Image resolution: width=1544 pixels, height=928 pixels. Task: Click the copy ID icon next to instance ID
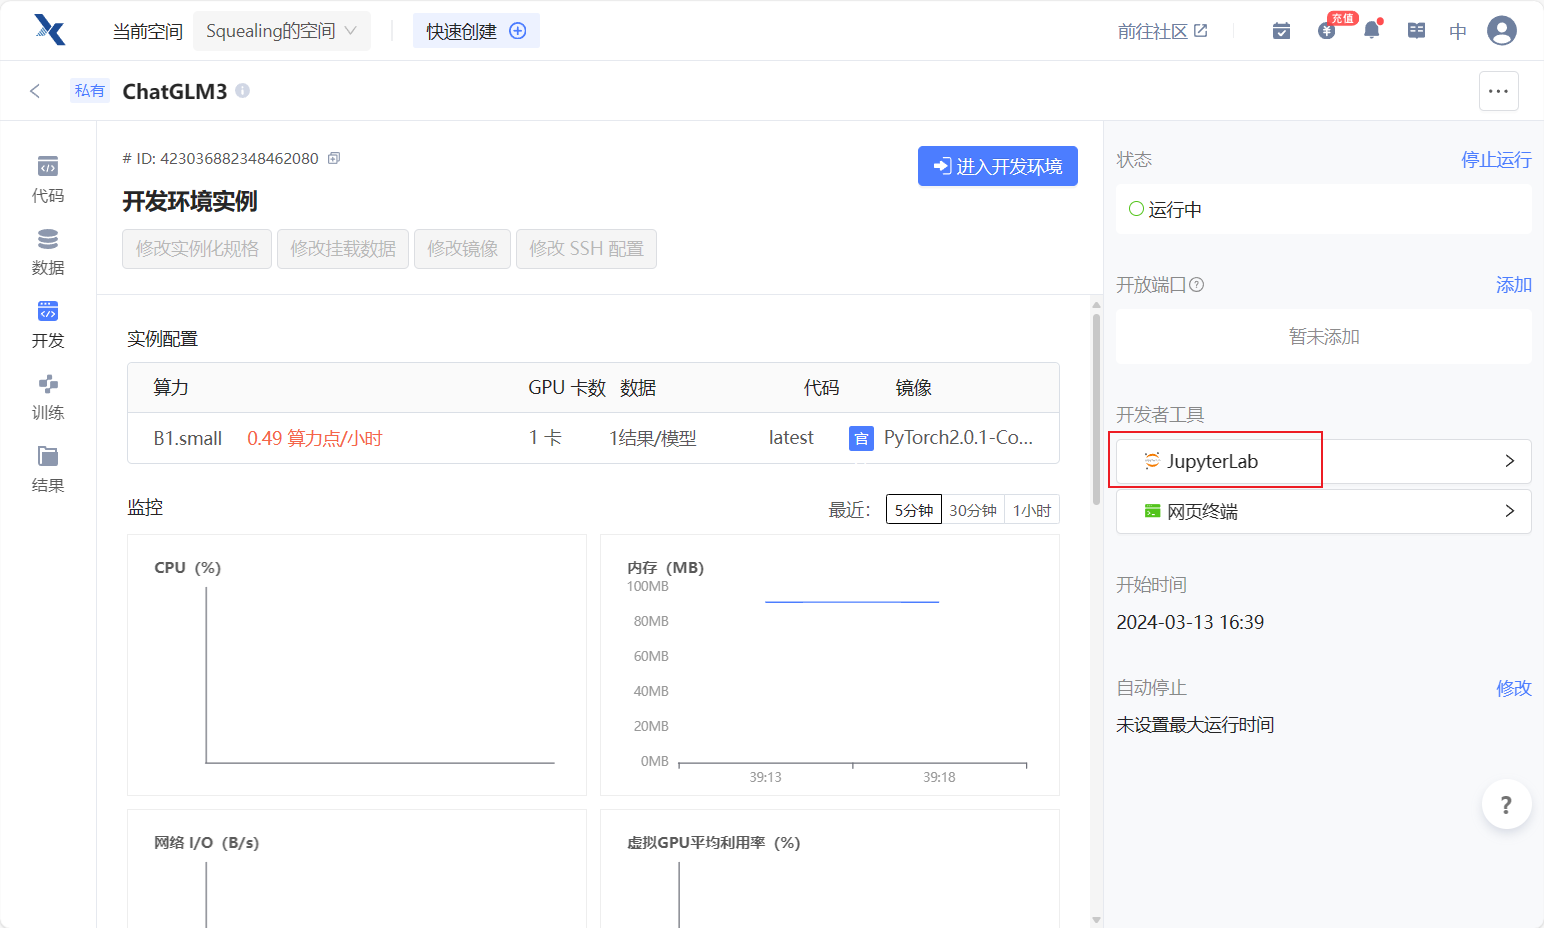pyautogui.click(x=334, y=158)
